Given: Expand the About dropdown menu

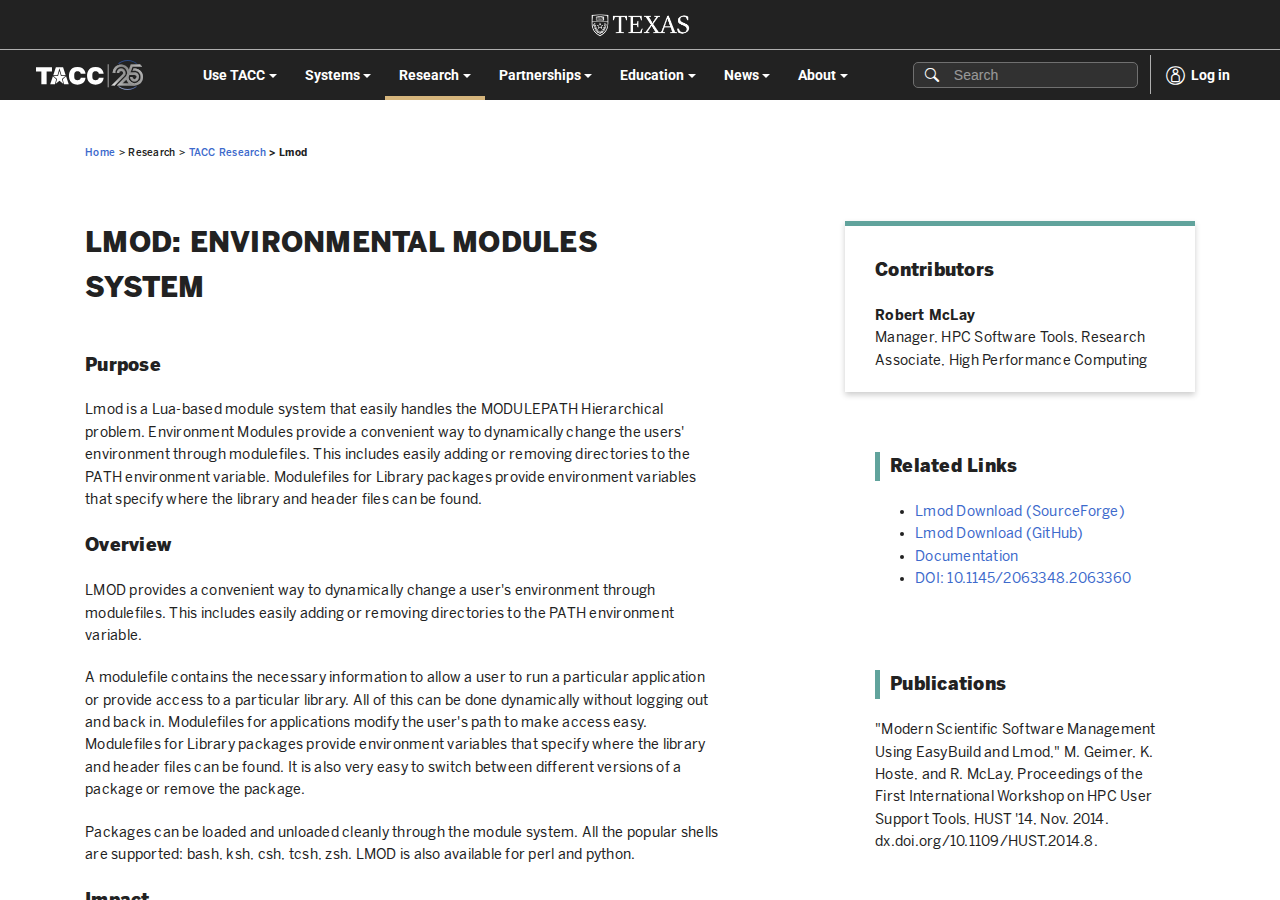Looking at the screenshot, I should (823, 75).
